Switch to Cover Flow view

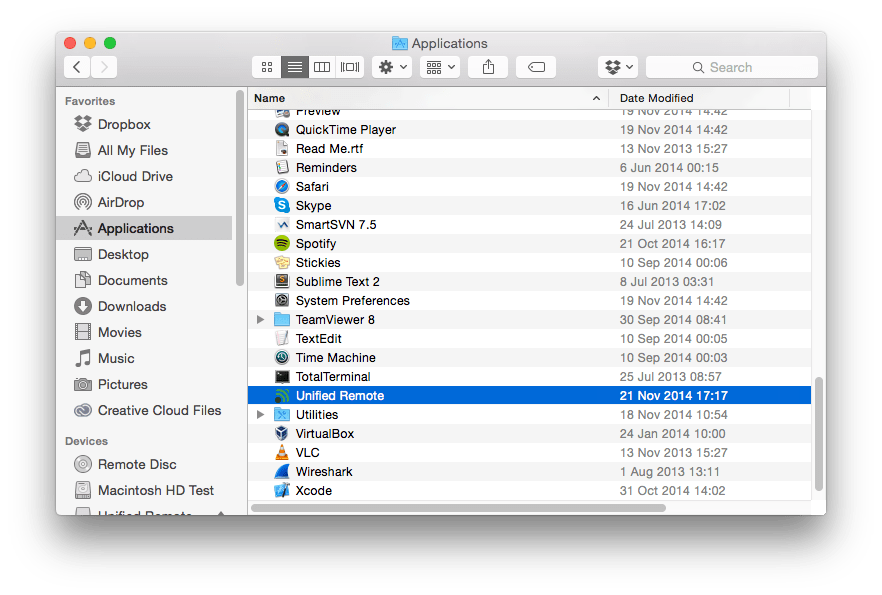click(x=349, y=67)
